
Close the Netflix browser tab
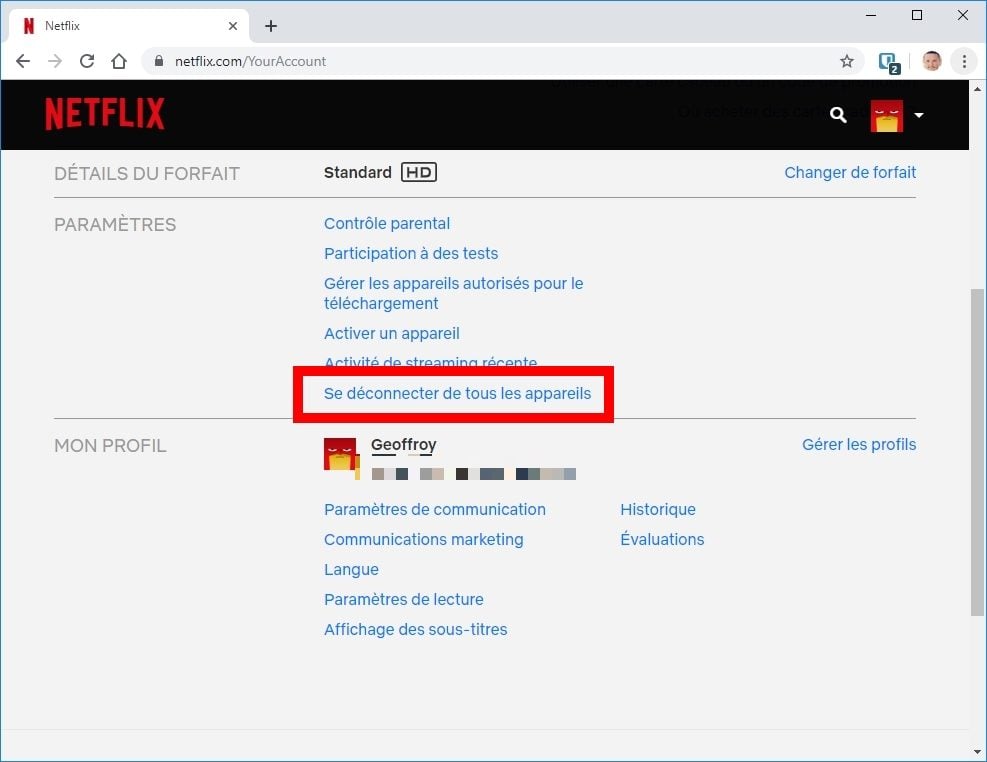(233, 26)
